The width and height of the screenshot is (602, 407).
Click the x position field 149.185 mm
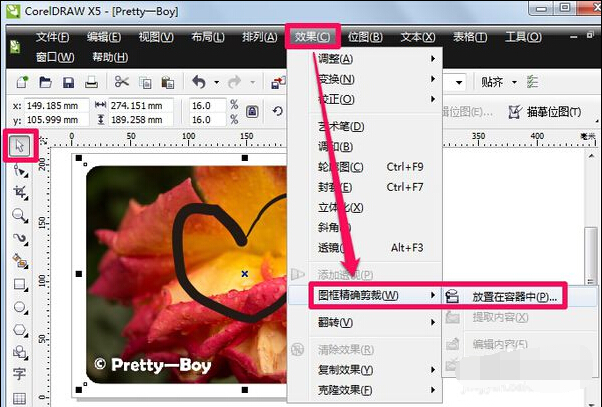(x=56, y=106)
